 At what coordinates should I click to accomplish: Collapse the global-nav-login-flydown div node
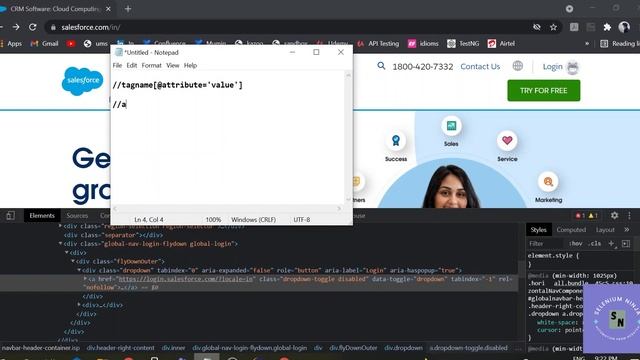click(60, 243)
